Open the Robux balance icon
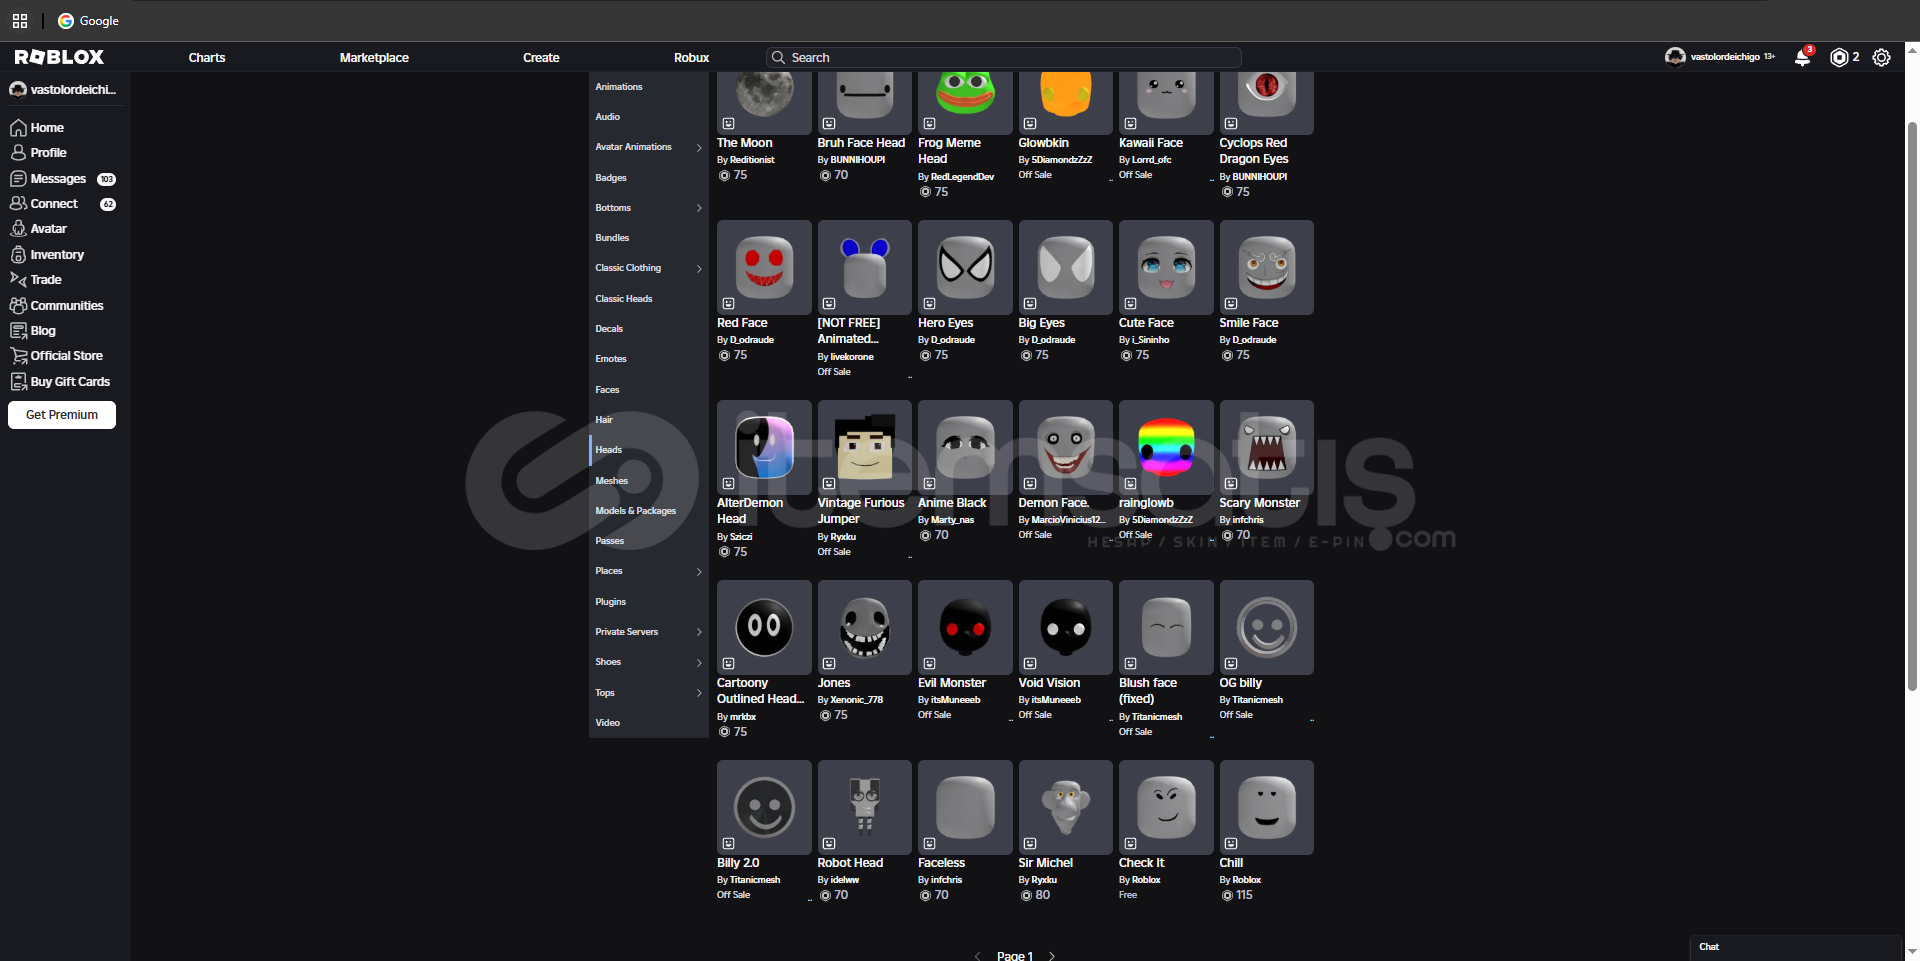Image resolution: width=1920 pixels, height=961 pixels. coord(1838,57)
